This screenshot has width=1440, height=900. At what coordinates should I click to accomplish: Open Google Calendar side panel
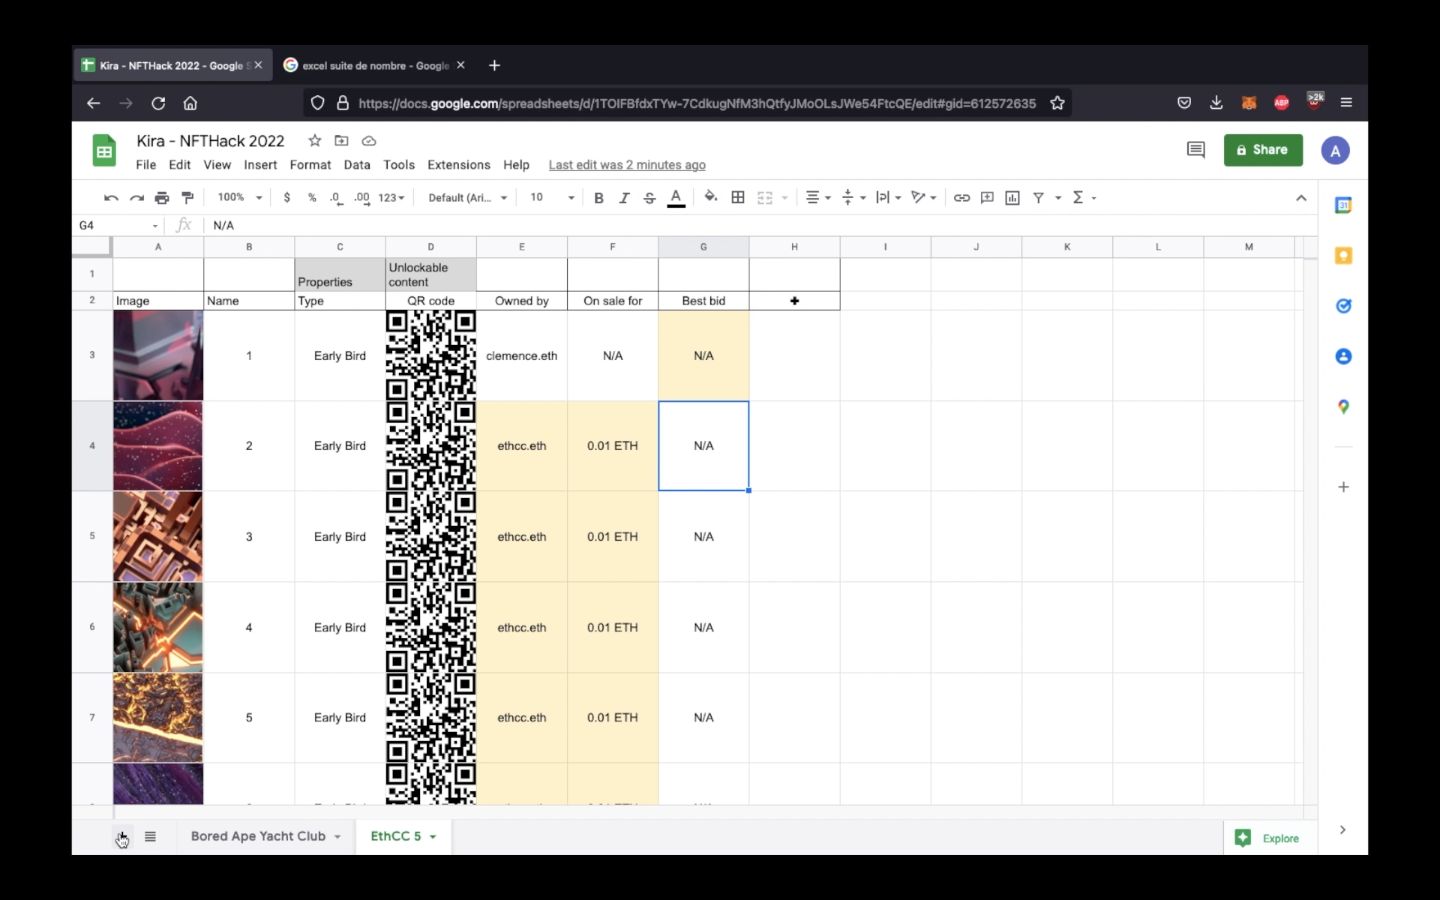coord(1343,205)
